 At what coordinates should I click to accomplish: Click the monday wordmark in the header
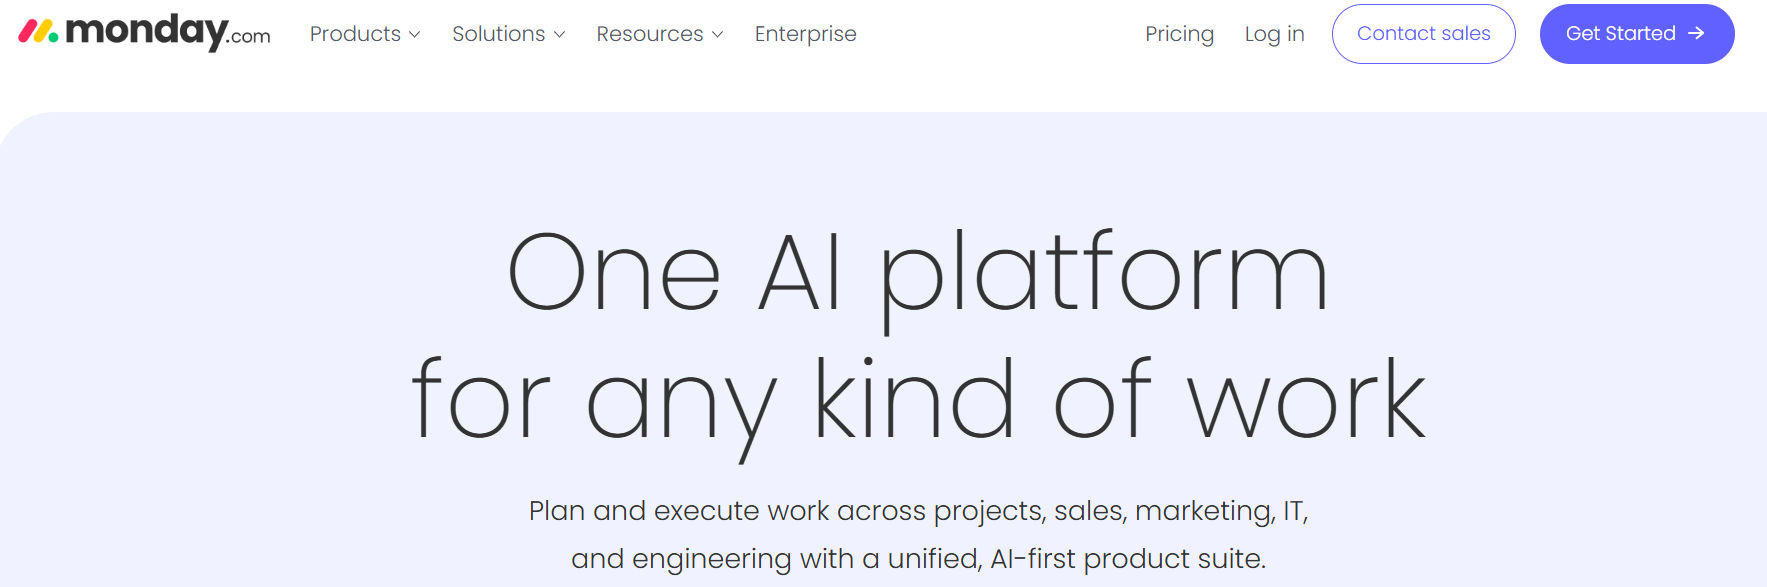(146, 32)
